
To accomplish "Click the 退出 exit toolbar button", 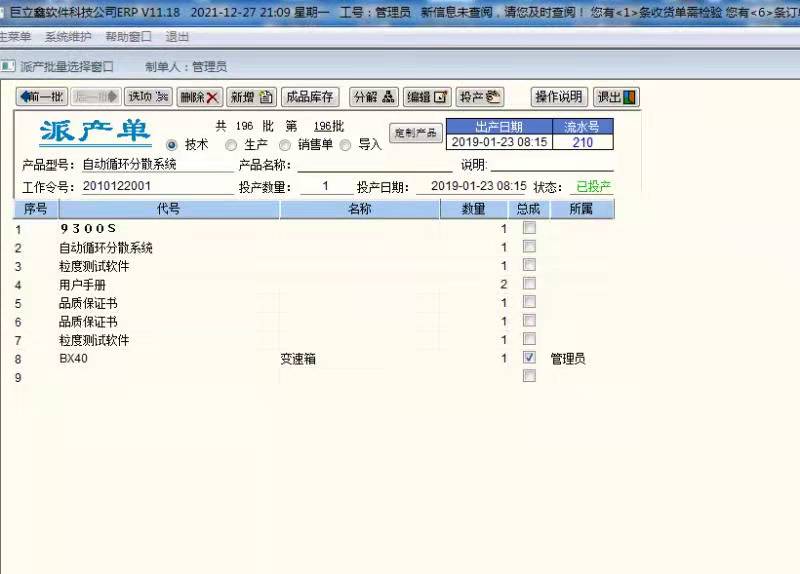I will click(x=616, y=97).
